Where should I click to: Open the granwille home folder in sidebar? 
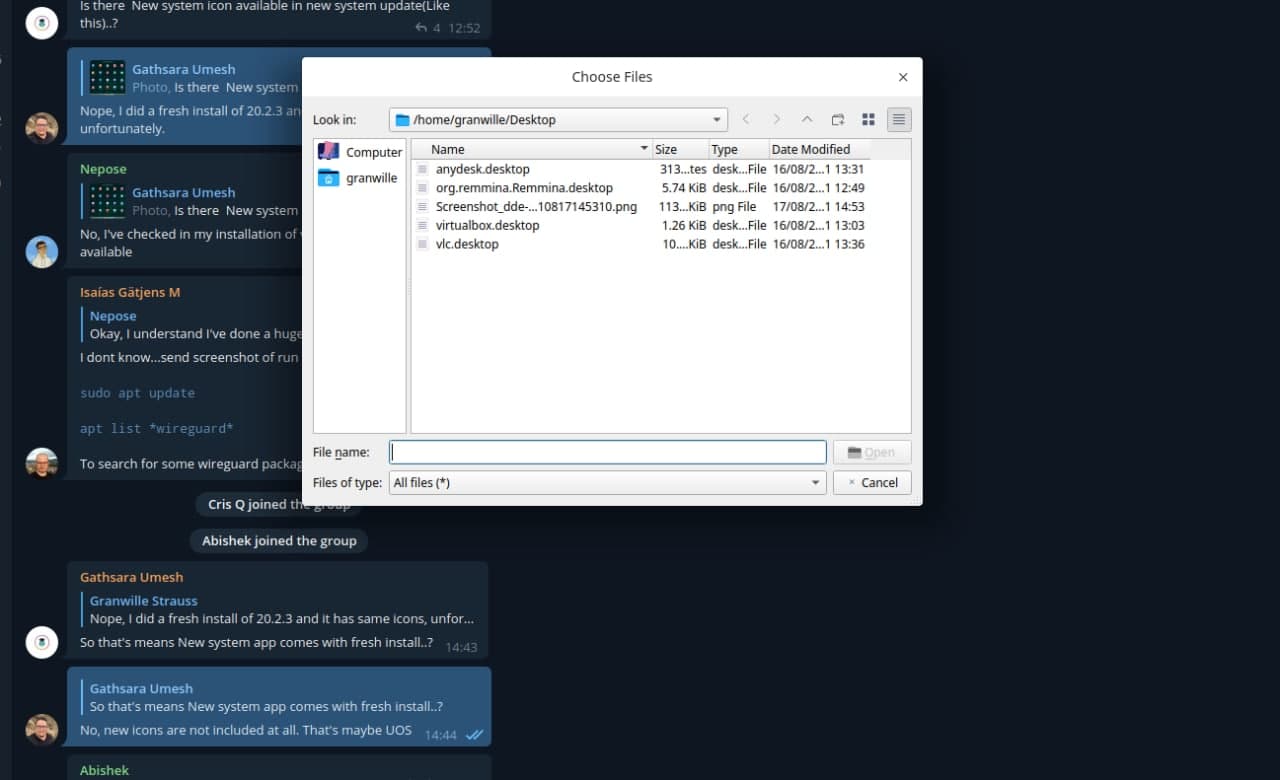[x=358, y=178]
